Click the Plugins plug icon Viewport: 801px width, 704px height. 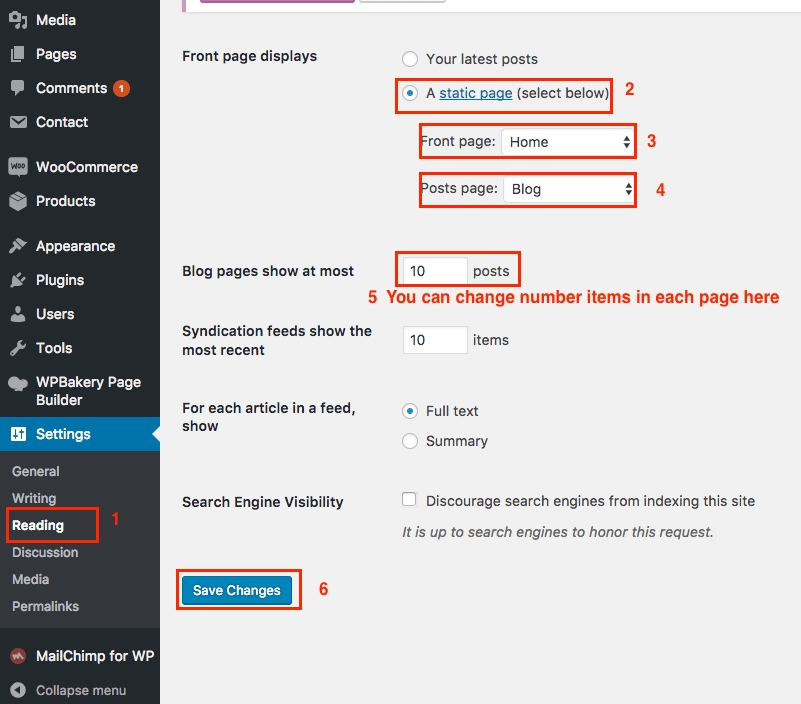coord(17,280)
